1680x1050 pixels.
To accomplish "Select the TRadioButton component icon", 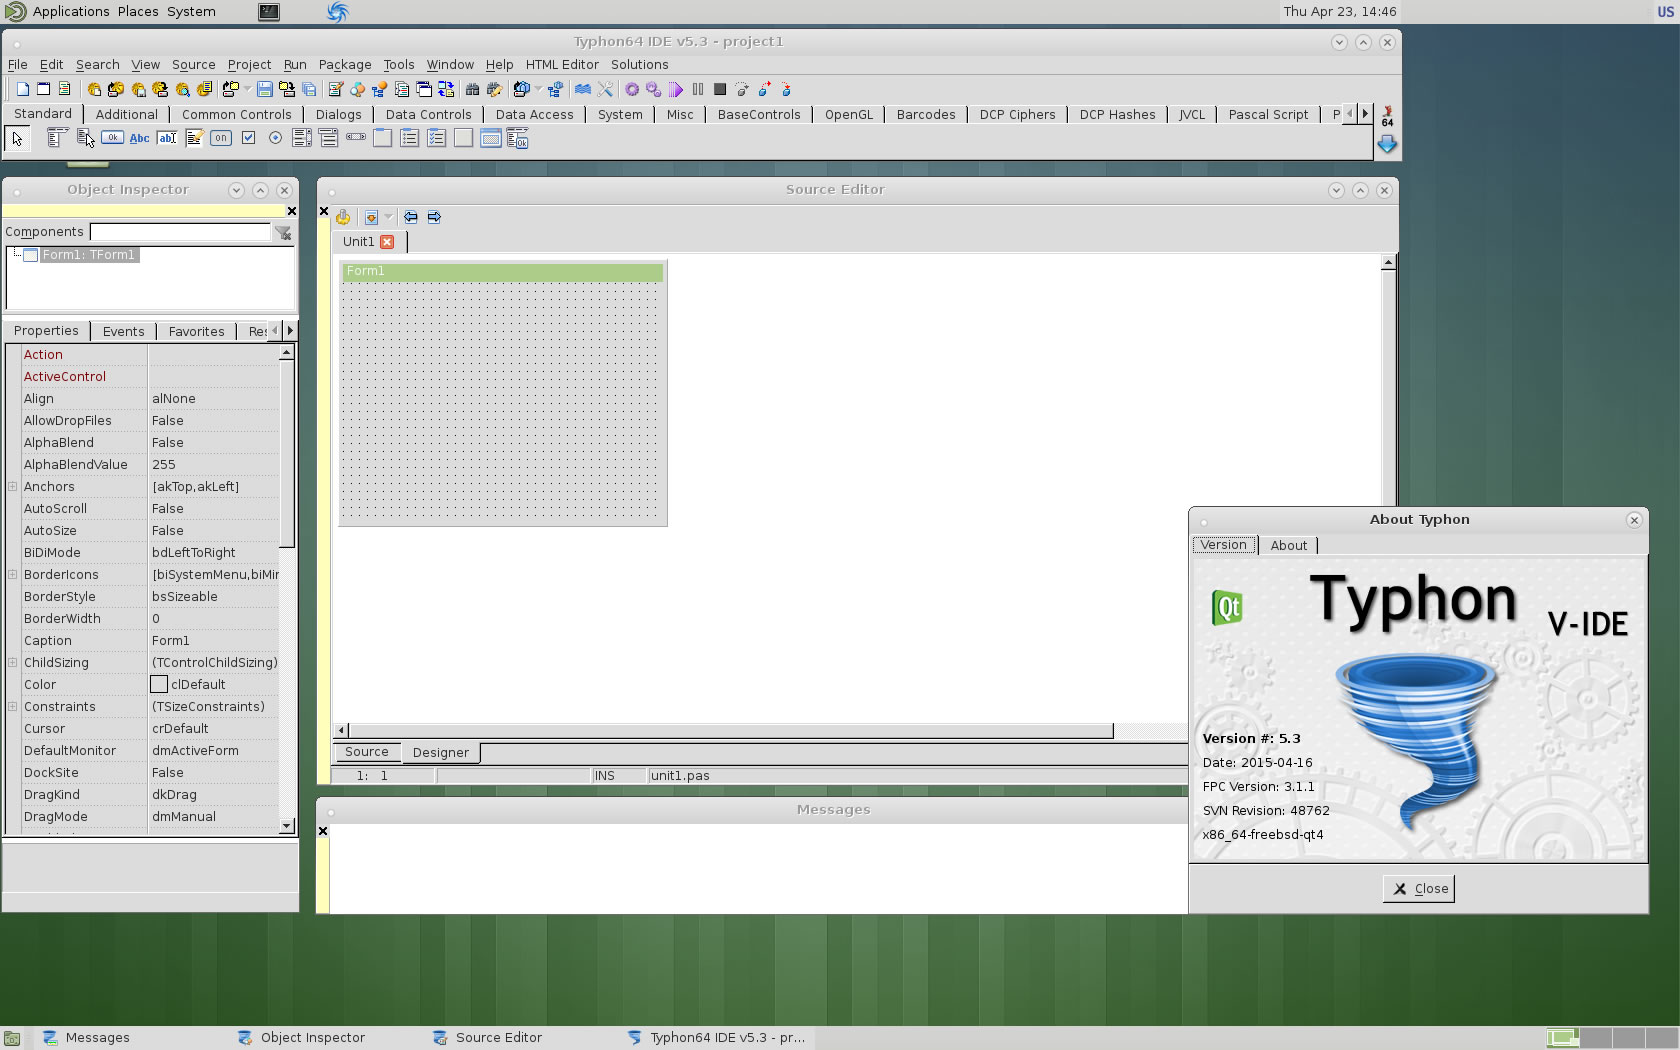I will [x=275, y=138].
